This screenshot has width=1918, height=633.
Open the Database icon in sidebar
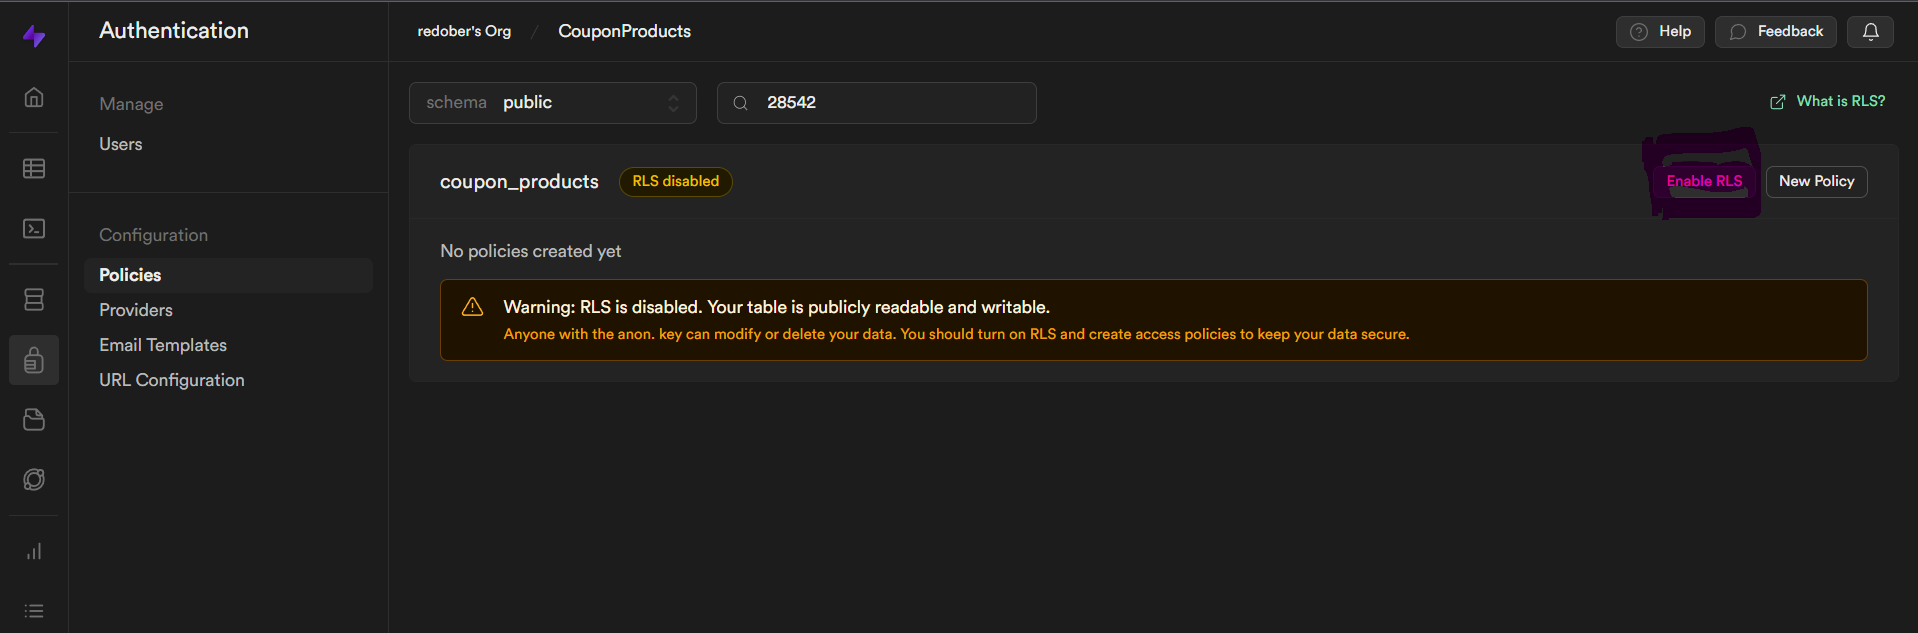click(x=34, y=299)
